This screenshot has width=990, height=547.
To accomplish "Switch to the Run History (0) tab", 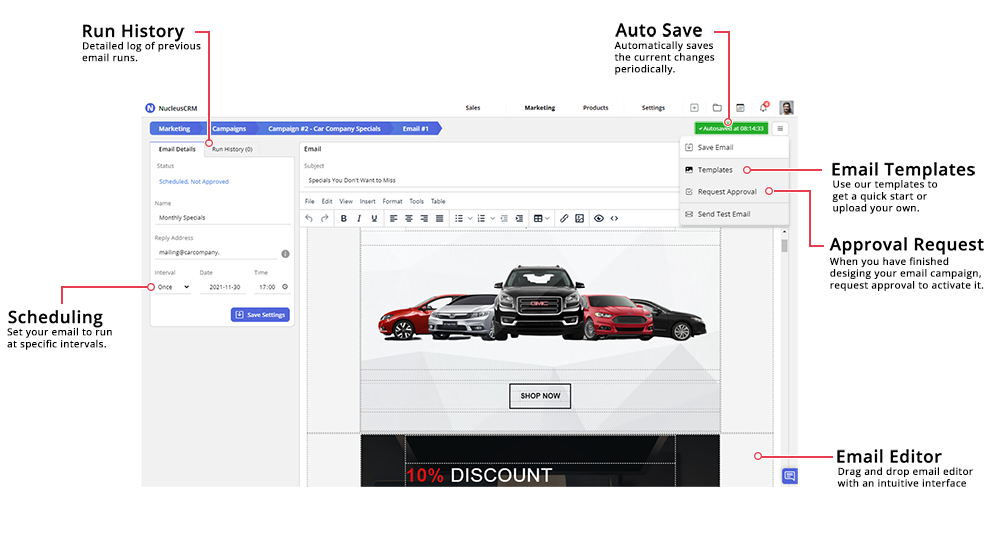I will tap(232, 149).
